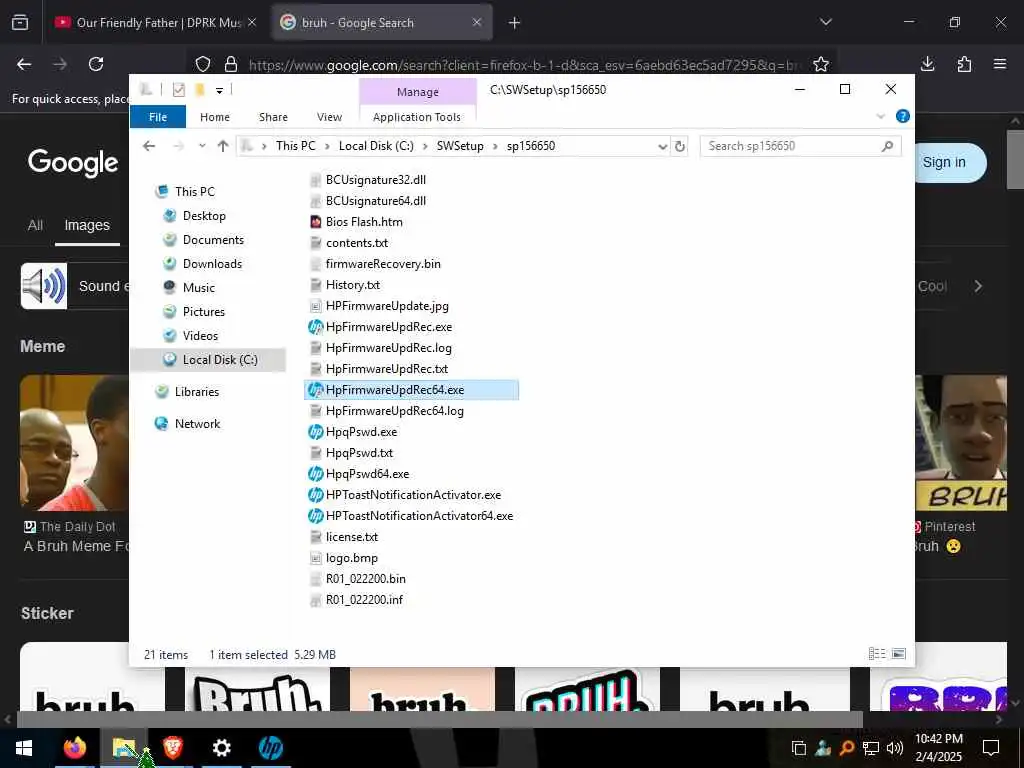Select Downloads in navigation pane
The height and width of the screenshot is (768, 1024).
212,264
